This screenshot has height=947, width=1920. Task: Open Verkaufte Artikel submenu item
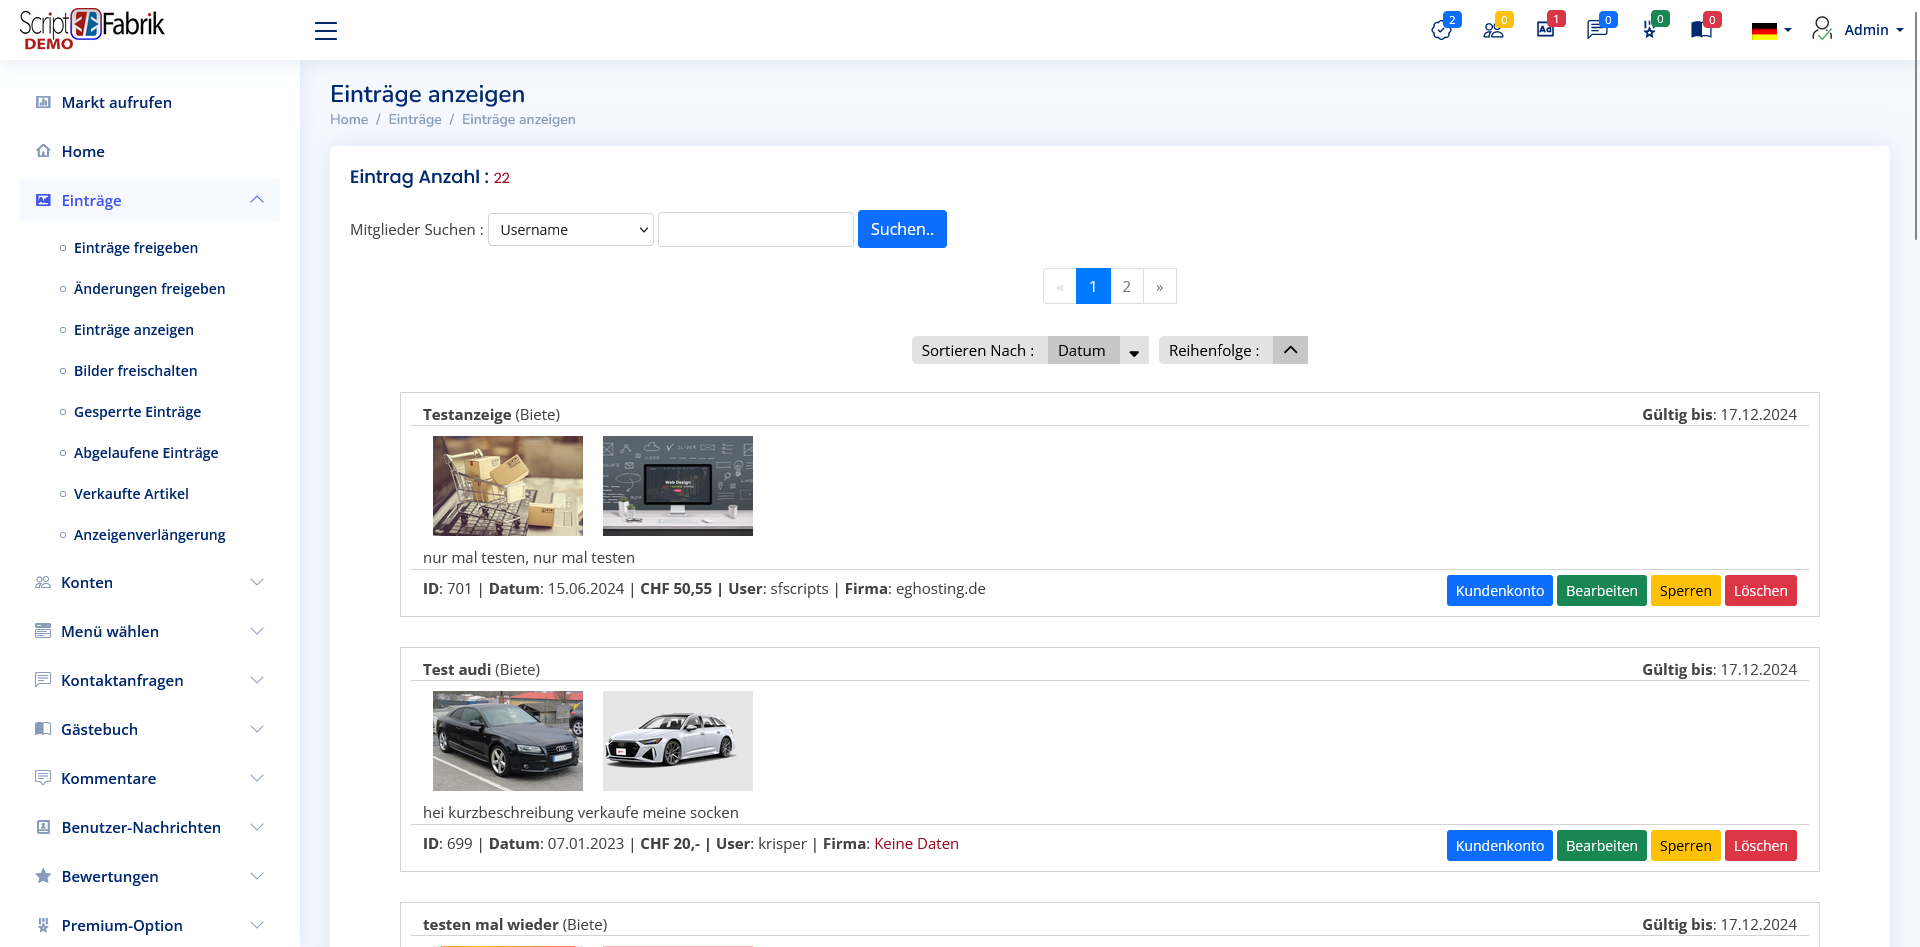pyautogui.click(x=131, y=494)
